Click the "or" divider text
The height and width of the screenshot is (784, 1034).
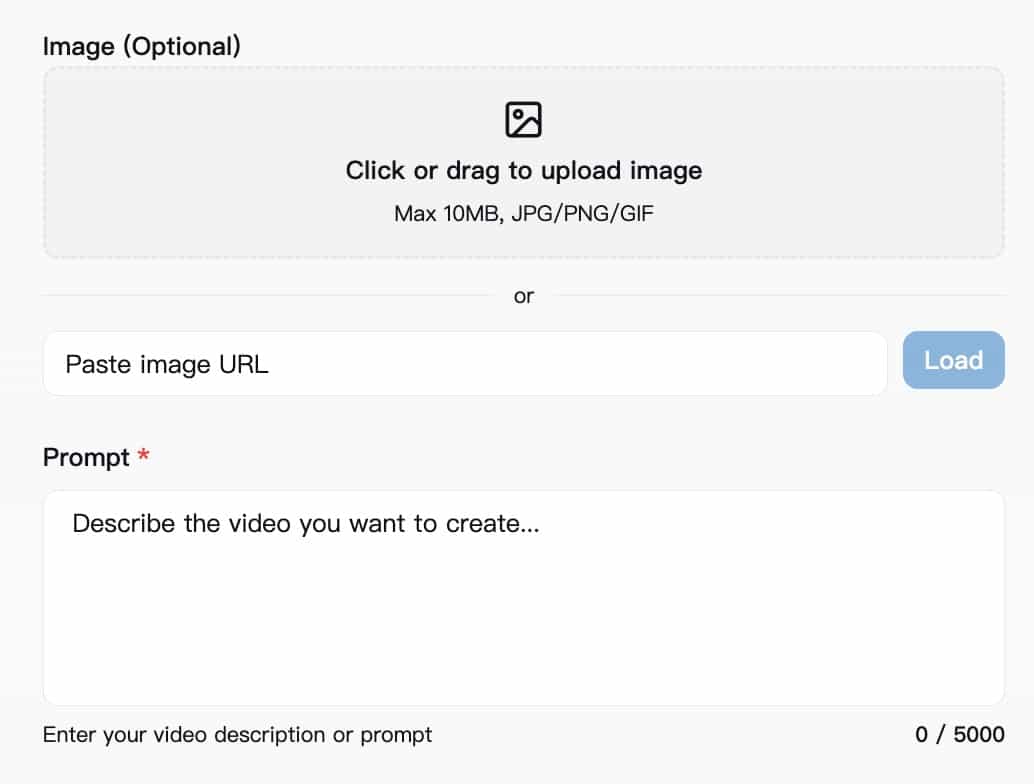click(x=523, y=296)
